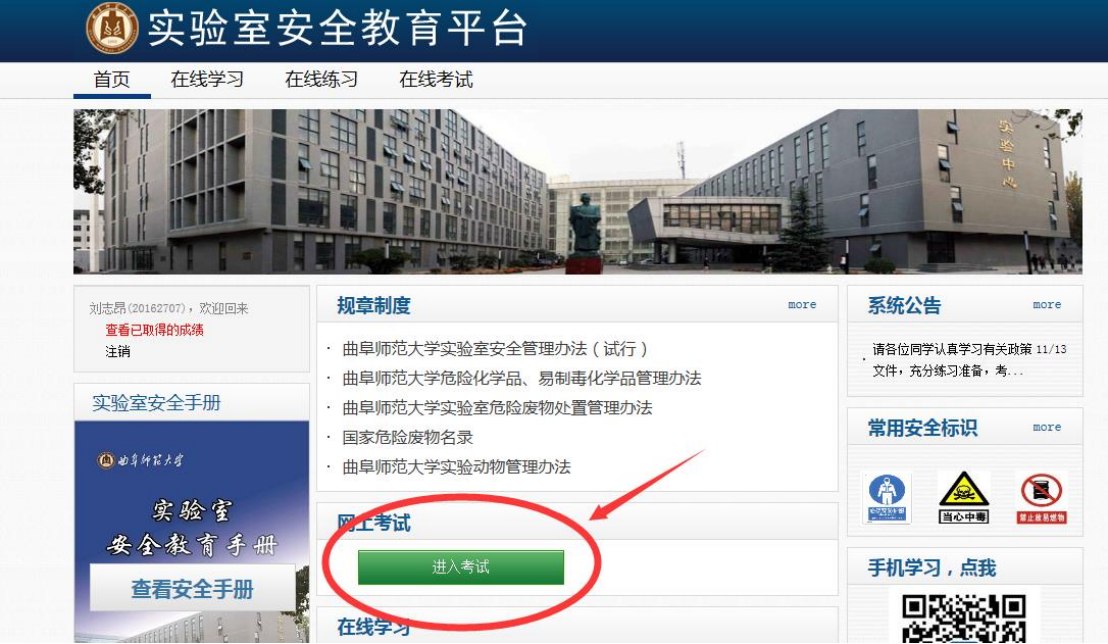The image size is (1108, 644).
Task: Open the blue protective clothing safety sign
Action: 887,498
